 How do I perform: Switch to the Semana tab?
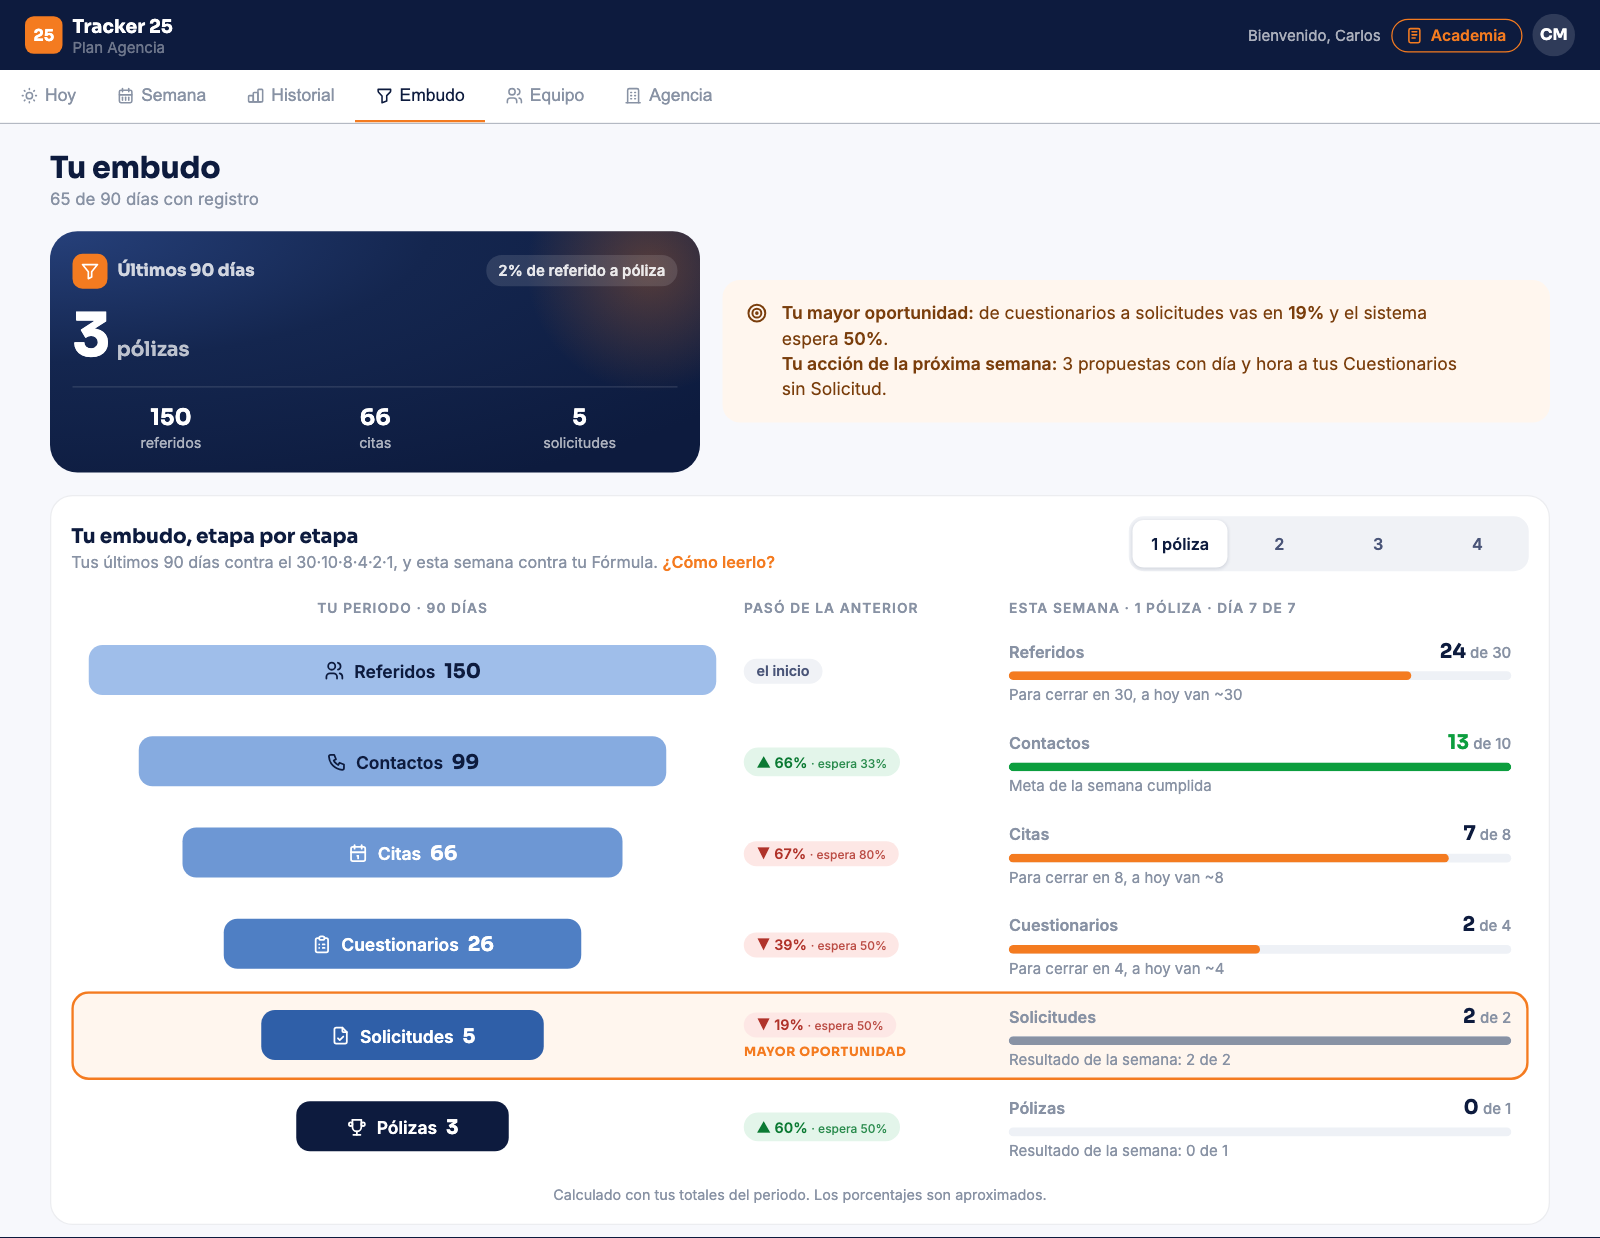click(162, 95)
